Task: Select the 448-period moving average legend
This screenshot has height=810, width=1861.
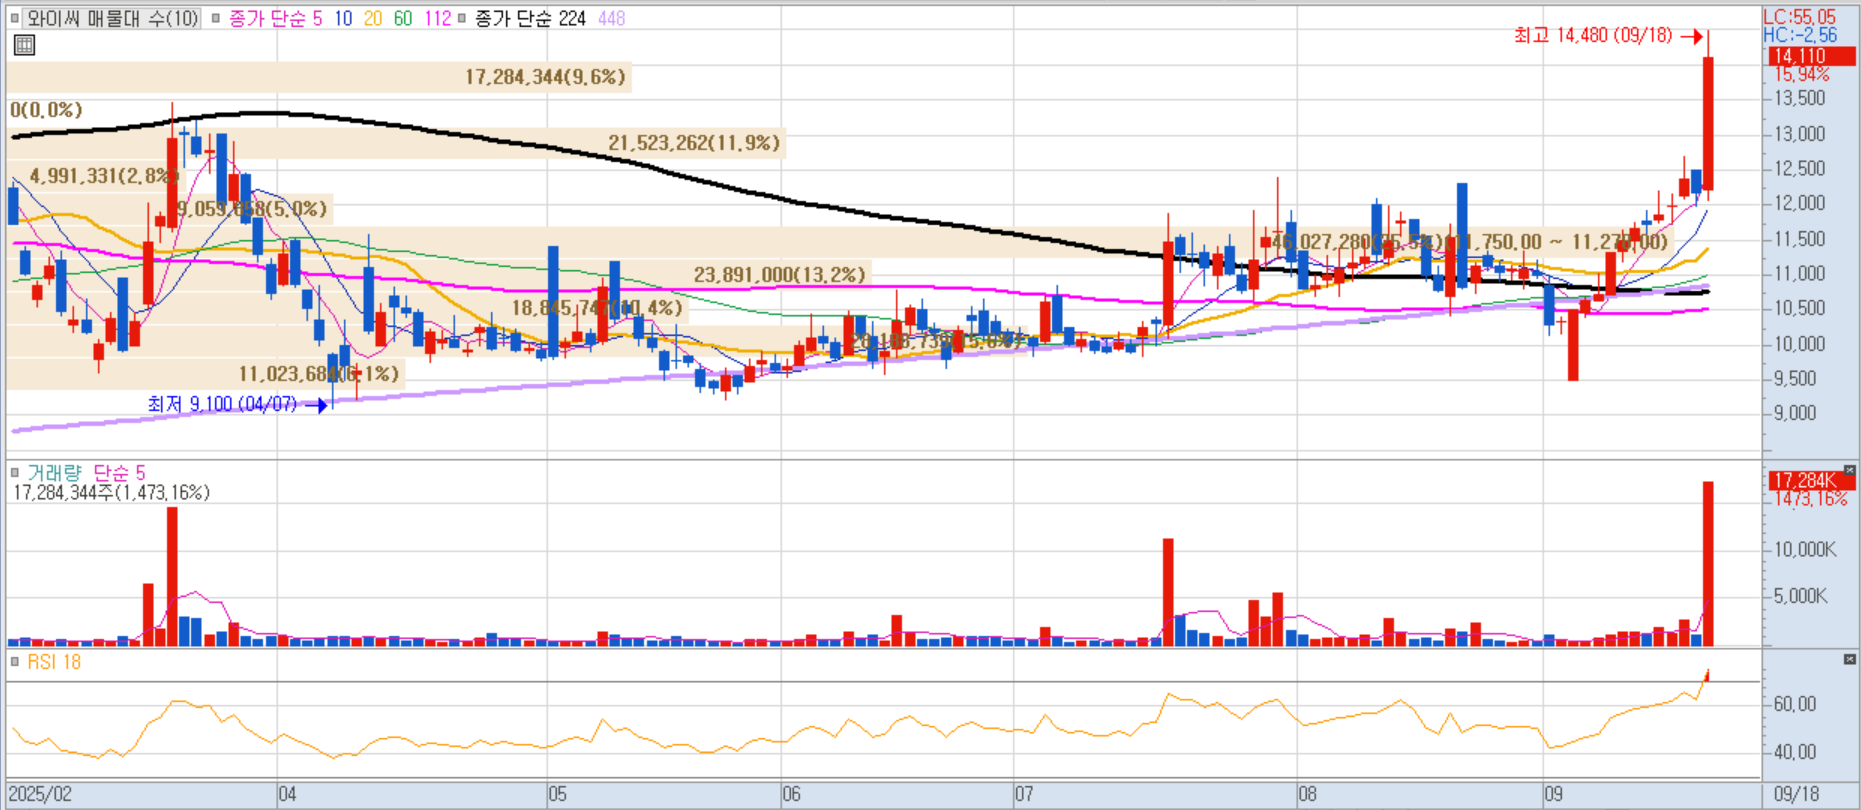Action: pos(611,18)
